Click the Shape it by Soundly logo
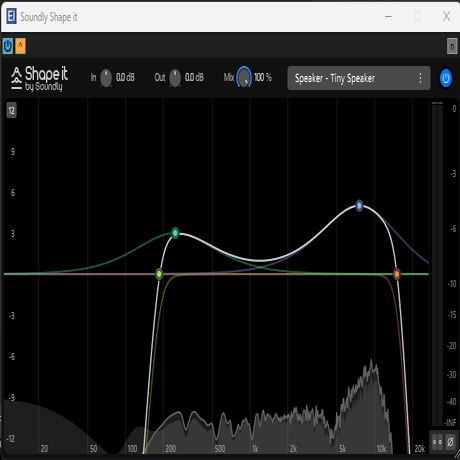The height and width of the screenshot is (460, 460). (39, 79)
